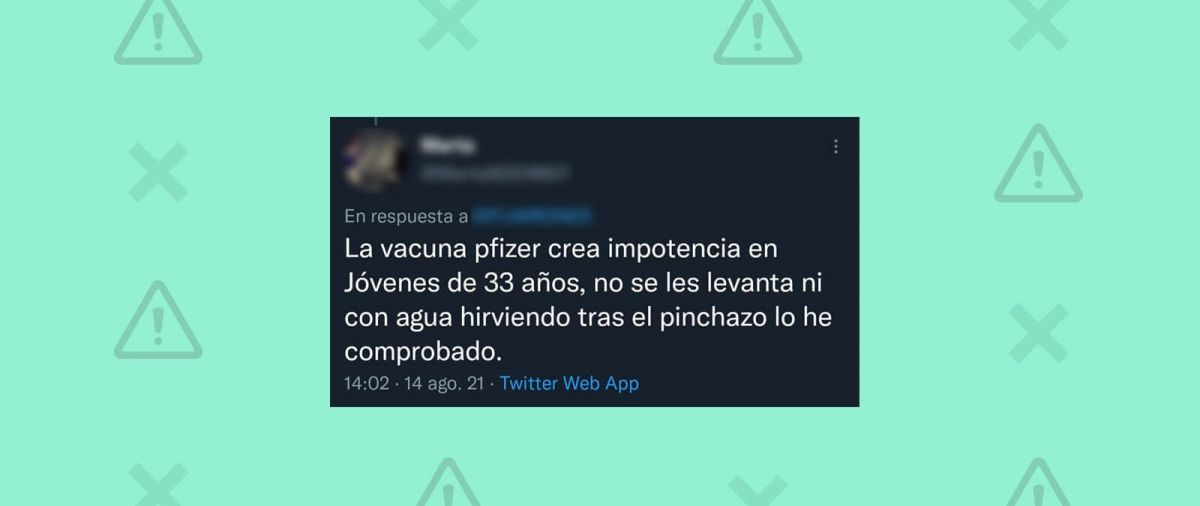Open the blurred display name of the author

pos(449,146)
